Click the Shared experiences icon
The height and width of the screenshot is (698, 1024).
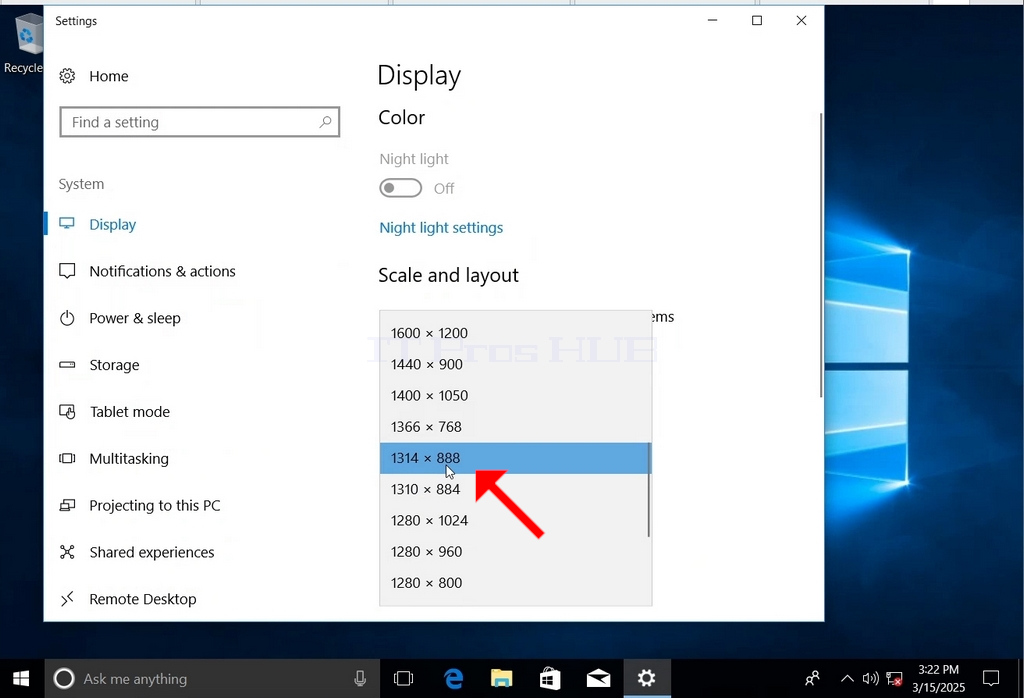coord(67,552)
